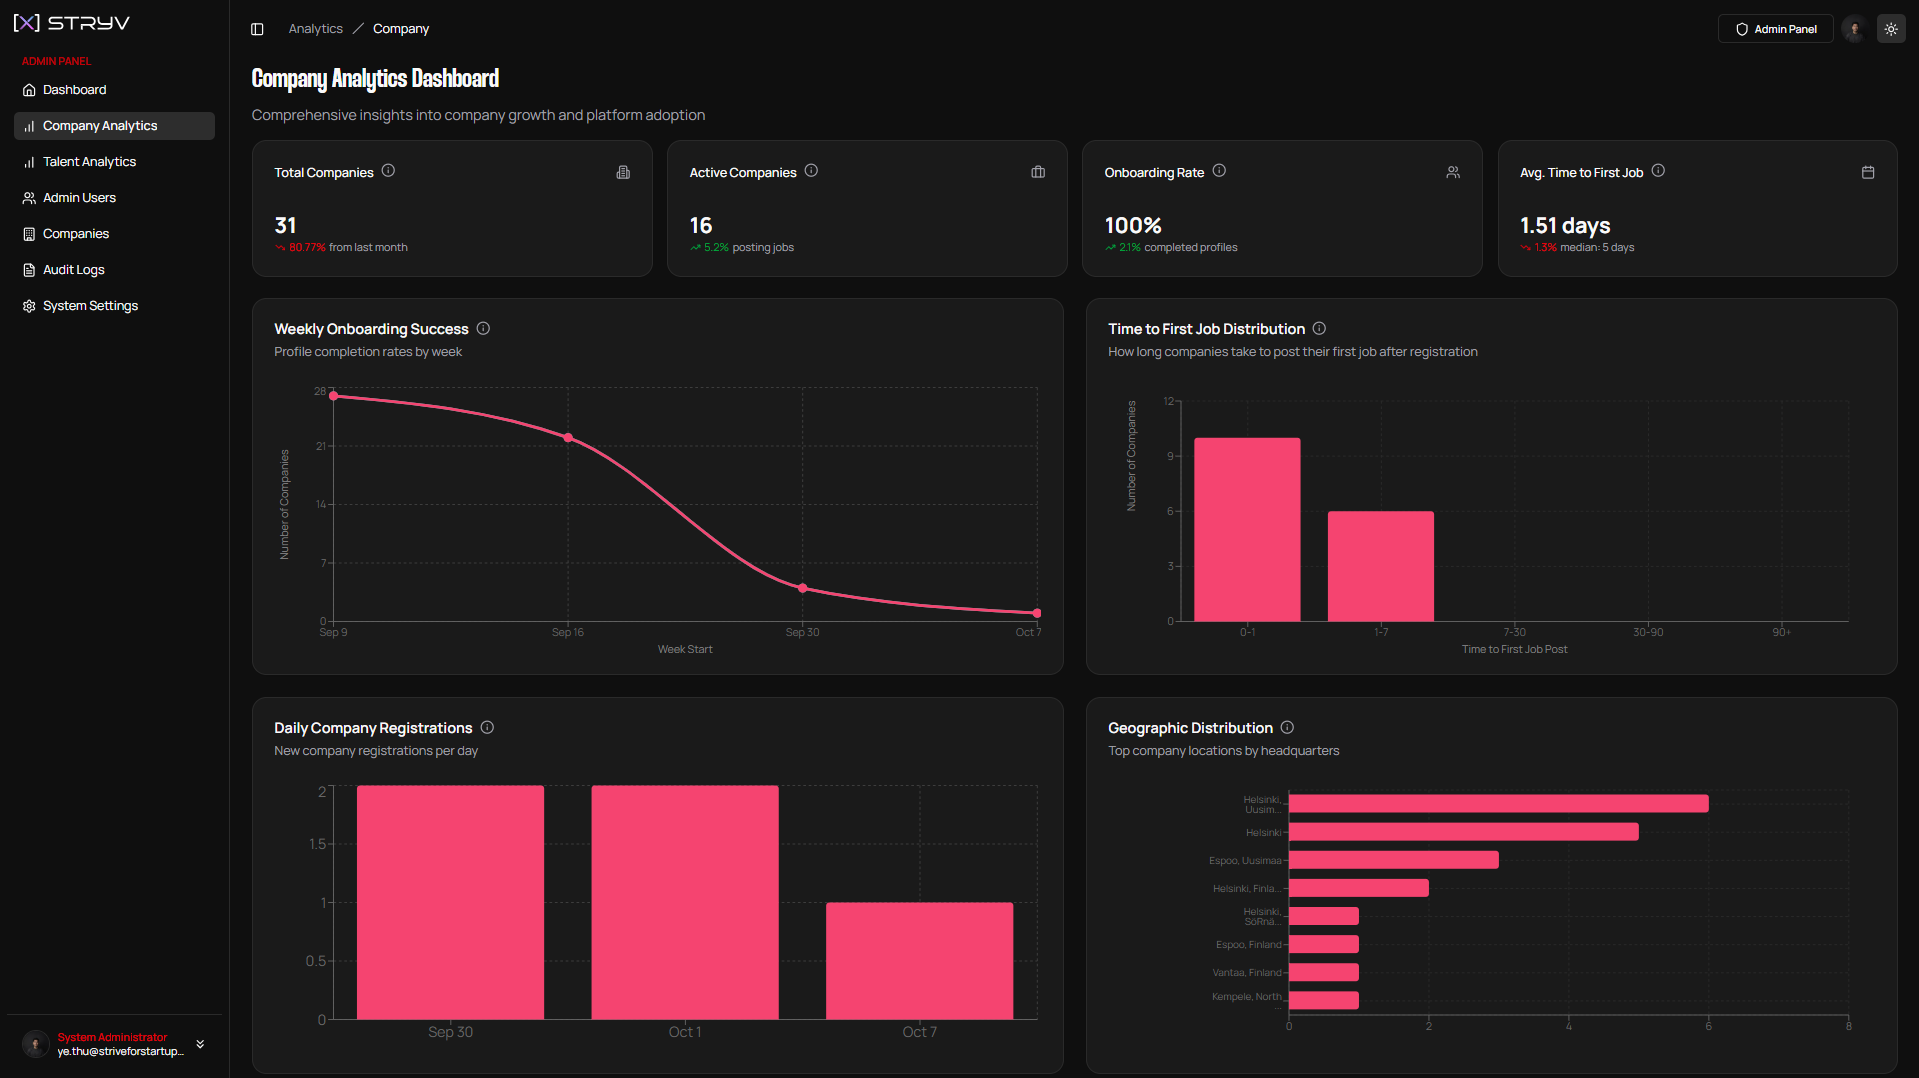Toggle the sidebar panel icon

(257, 29)
